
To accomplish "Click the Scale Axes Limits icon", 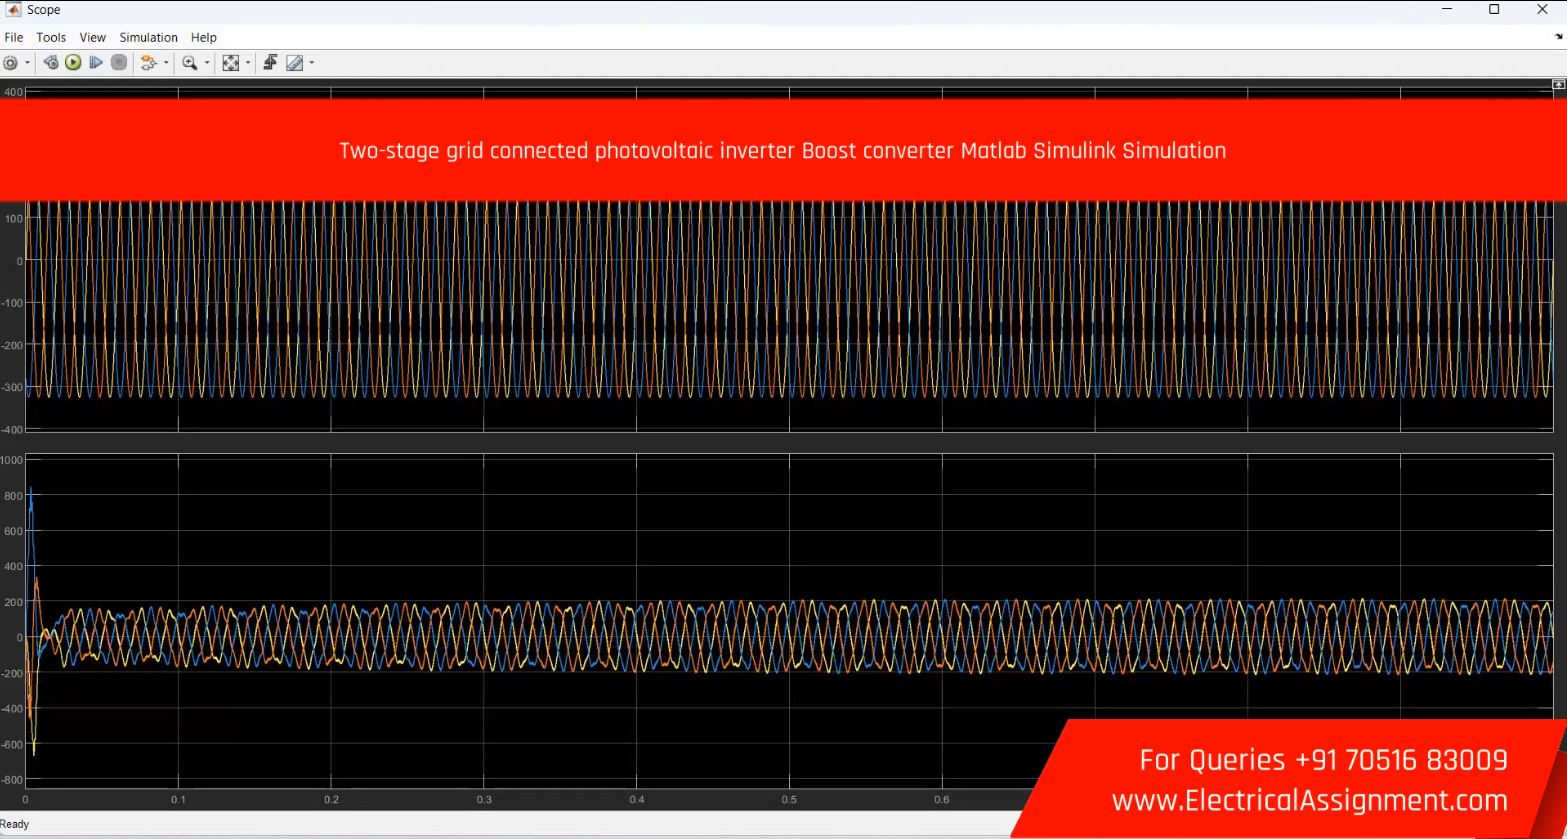I will tap(231, 63).
